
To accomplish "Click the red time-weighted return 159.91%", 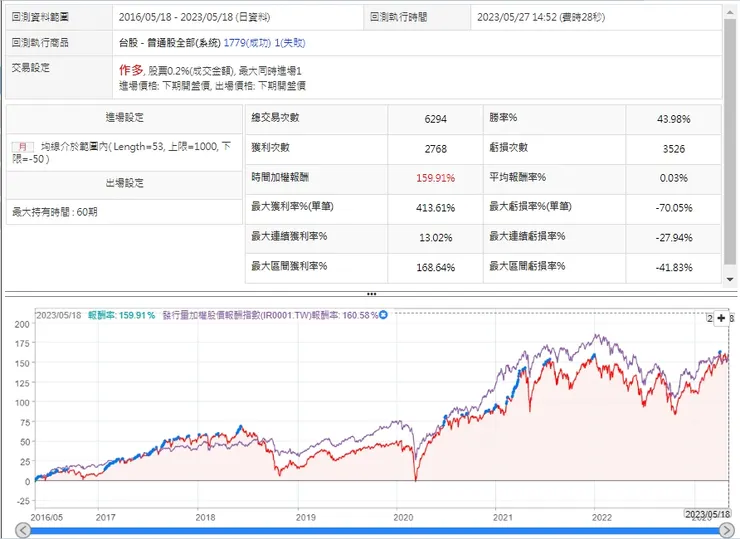I will [435, 178].
